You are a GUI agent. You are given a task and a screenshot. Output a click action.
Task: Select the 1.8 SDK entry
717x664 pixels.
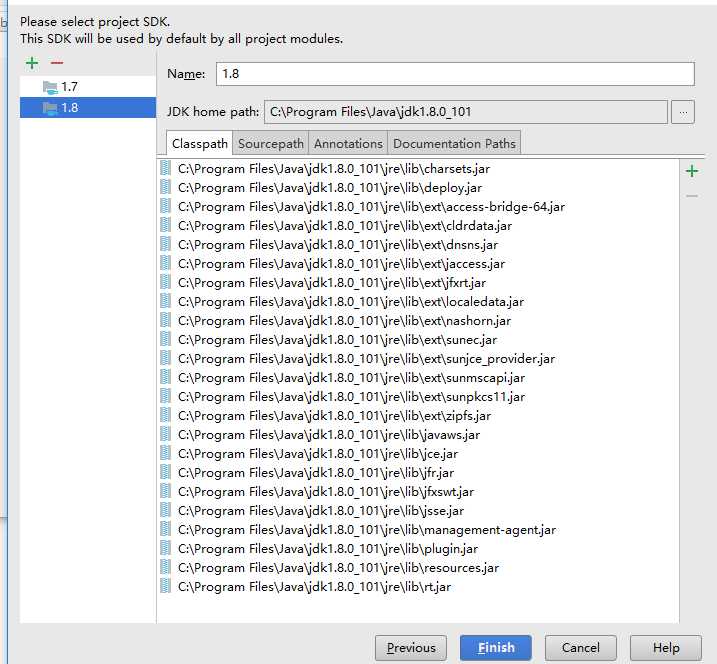[88, 107]
